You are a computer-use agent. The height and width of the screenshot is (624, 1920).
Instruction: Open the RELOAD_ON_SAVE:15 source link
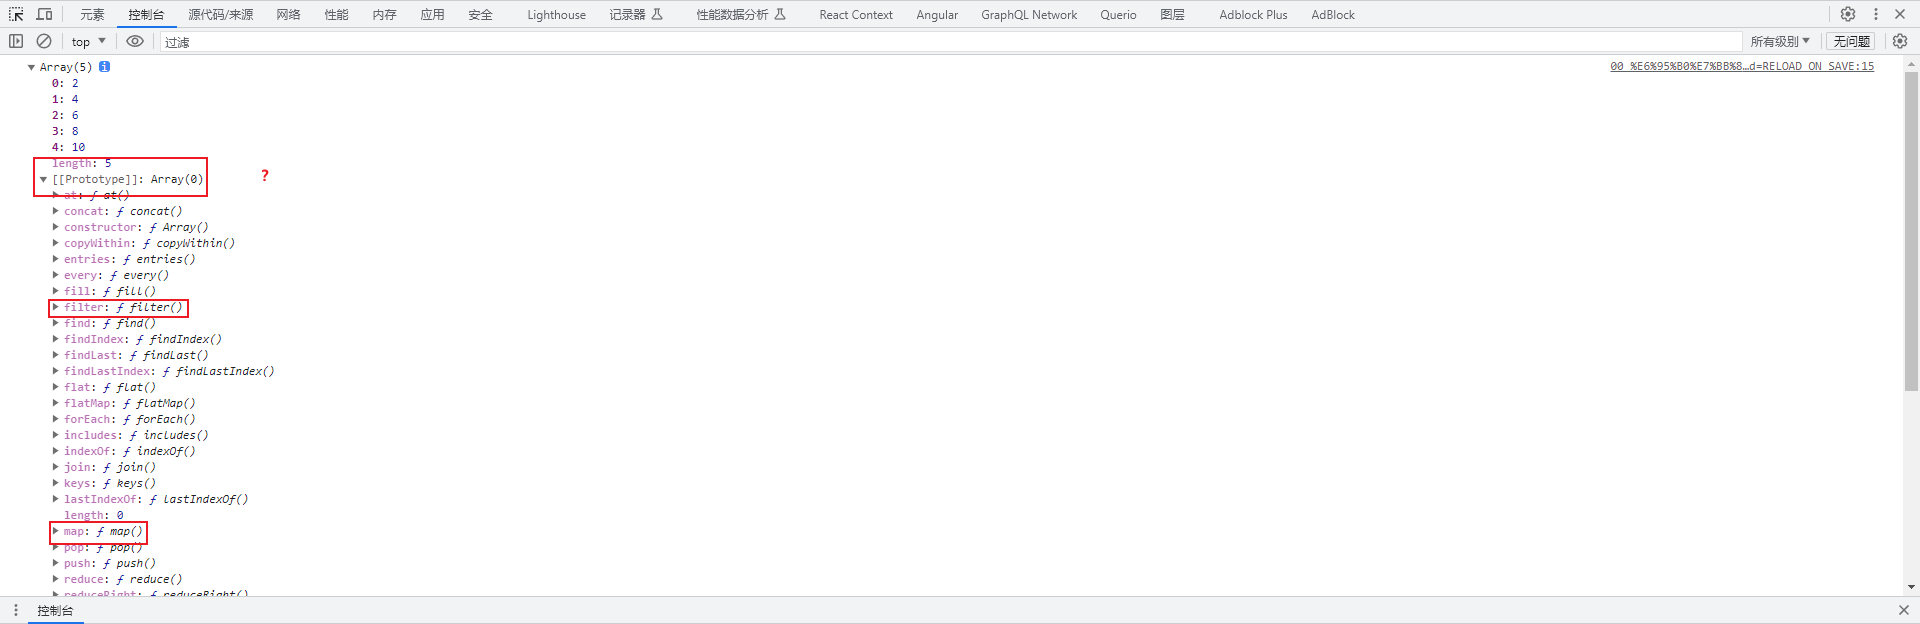pos(1741,66)
